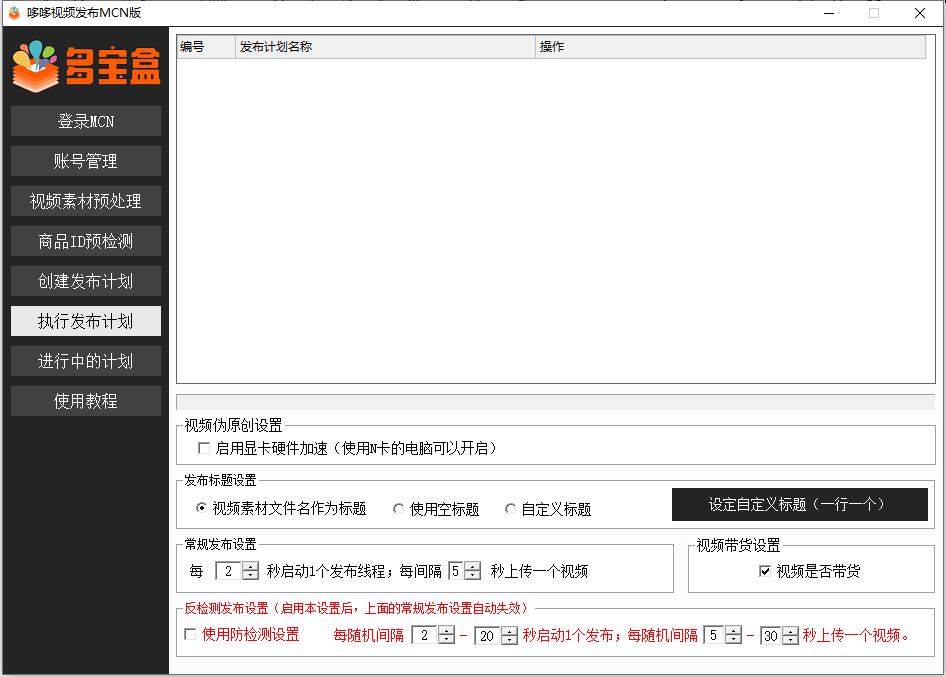Increase 反检测 upload maximum (30) up arrow

[x=790, y=631]
